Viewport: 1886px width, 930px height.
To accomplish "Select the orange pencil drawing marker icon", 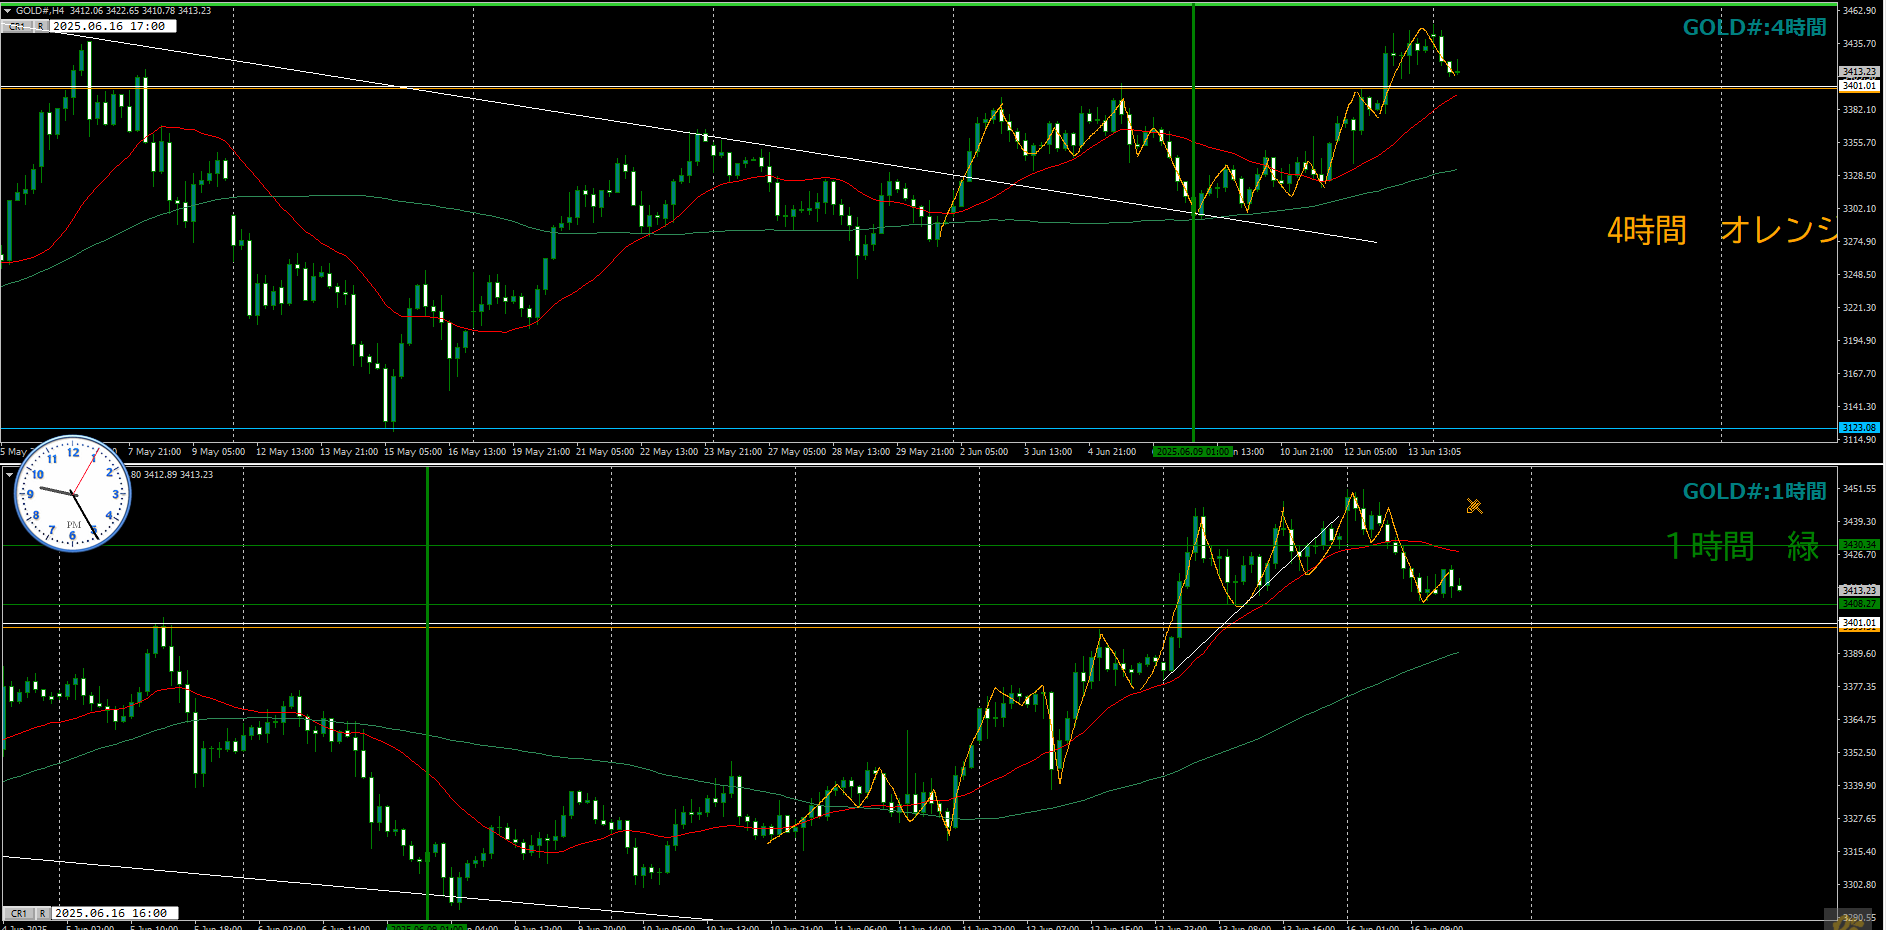I will (1474, 506).
